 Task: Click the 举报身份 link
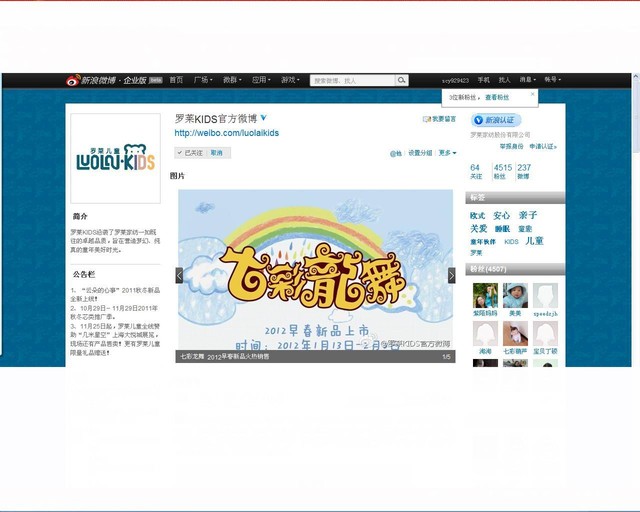511,146
